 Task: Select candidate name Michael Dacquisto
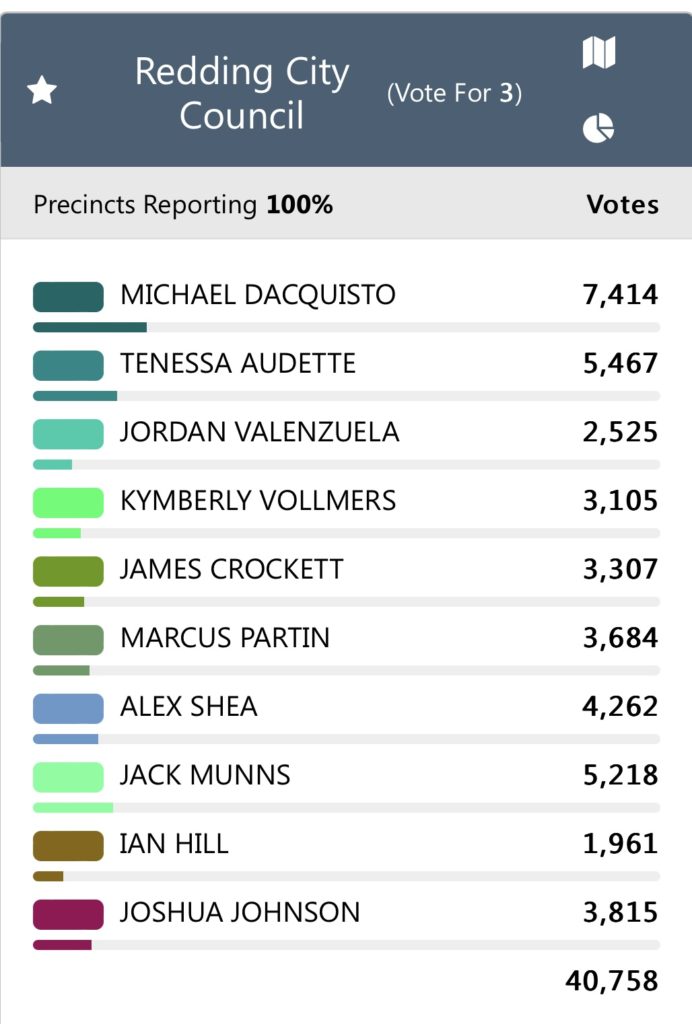[258, 295]
